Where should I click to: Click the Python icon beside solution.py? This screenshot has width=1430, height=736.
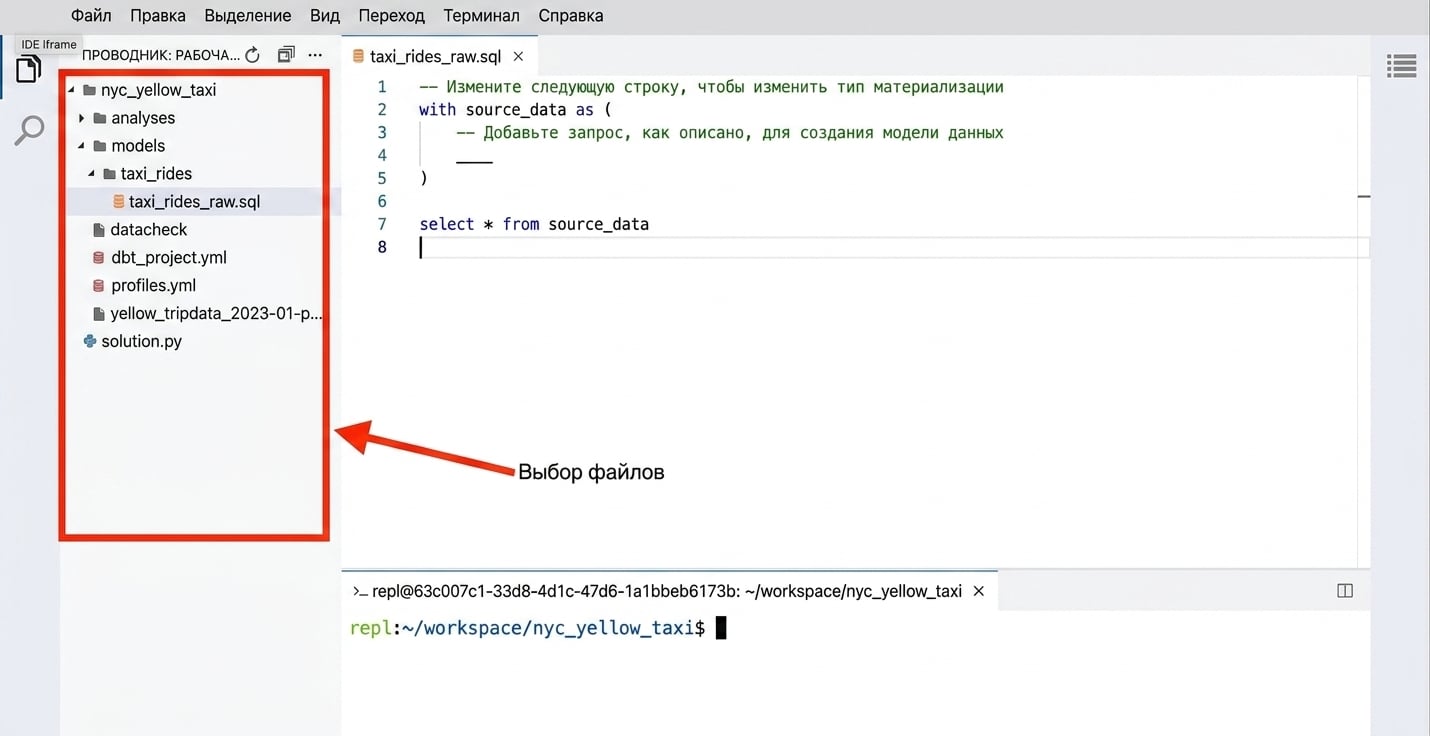click(90, 342)
